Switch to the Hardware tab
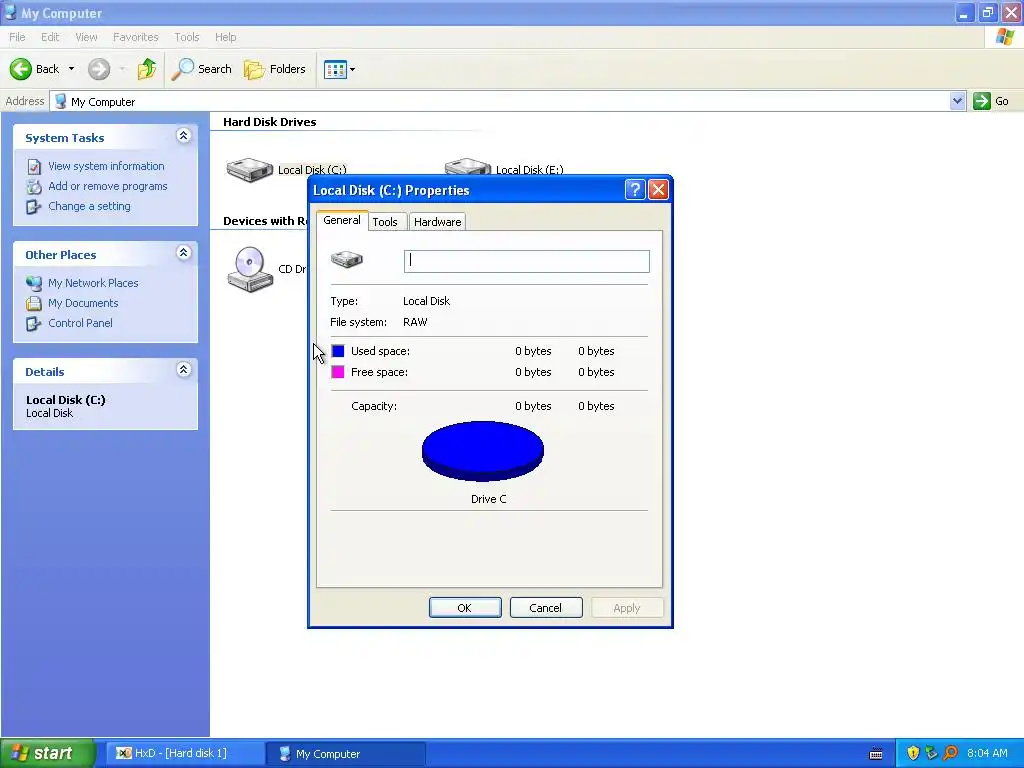 [x=438, y=222]
